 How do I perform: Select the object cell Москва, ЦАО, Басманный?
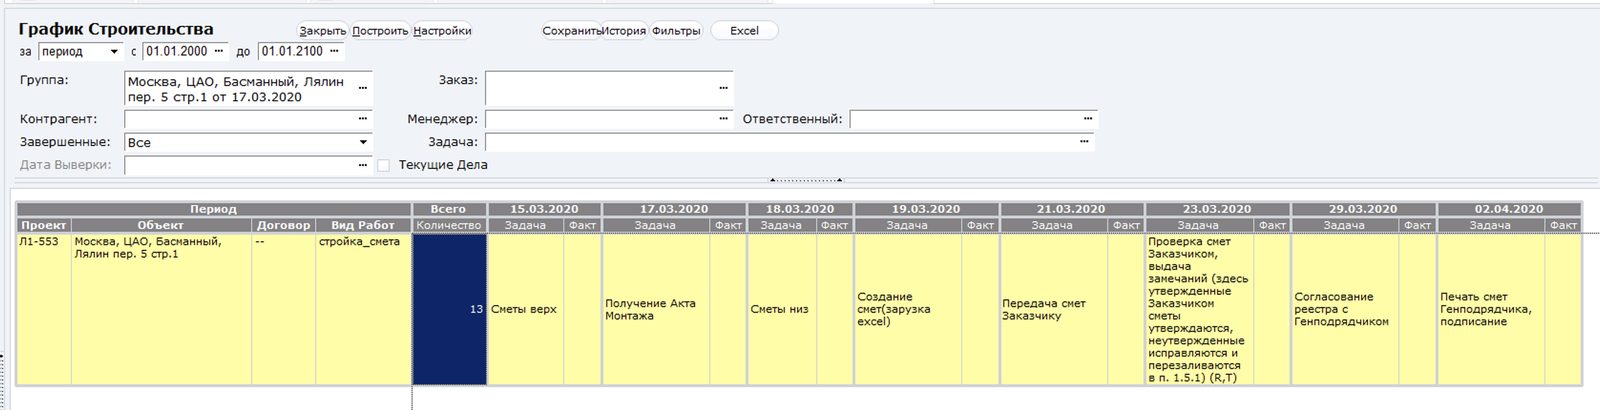161,309
